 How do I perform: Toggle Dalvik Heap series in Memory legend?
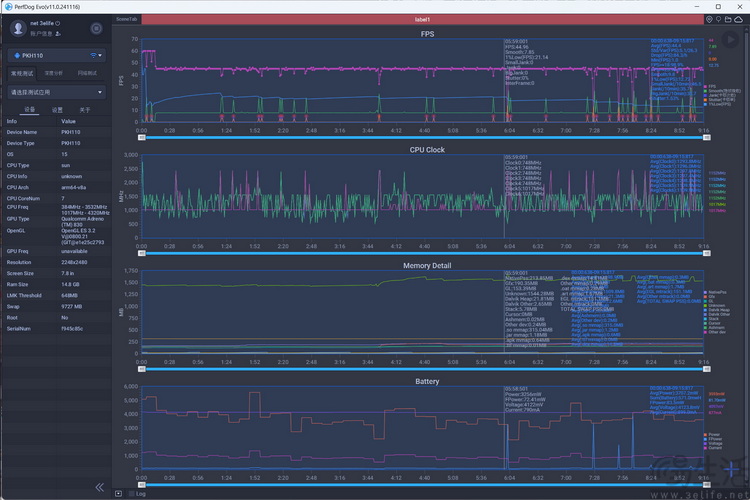pos(717,310)
